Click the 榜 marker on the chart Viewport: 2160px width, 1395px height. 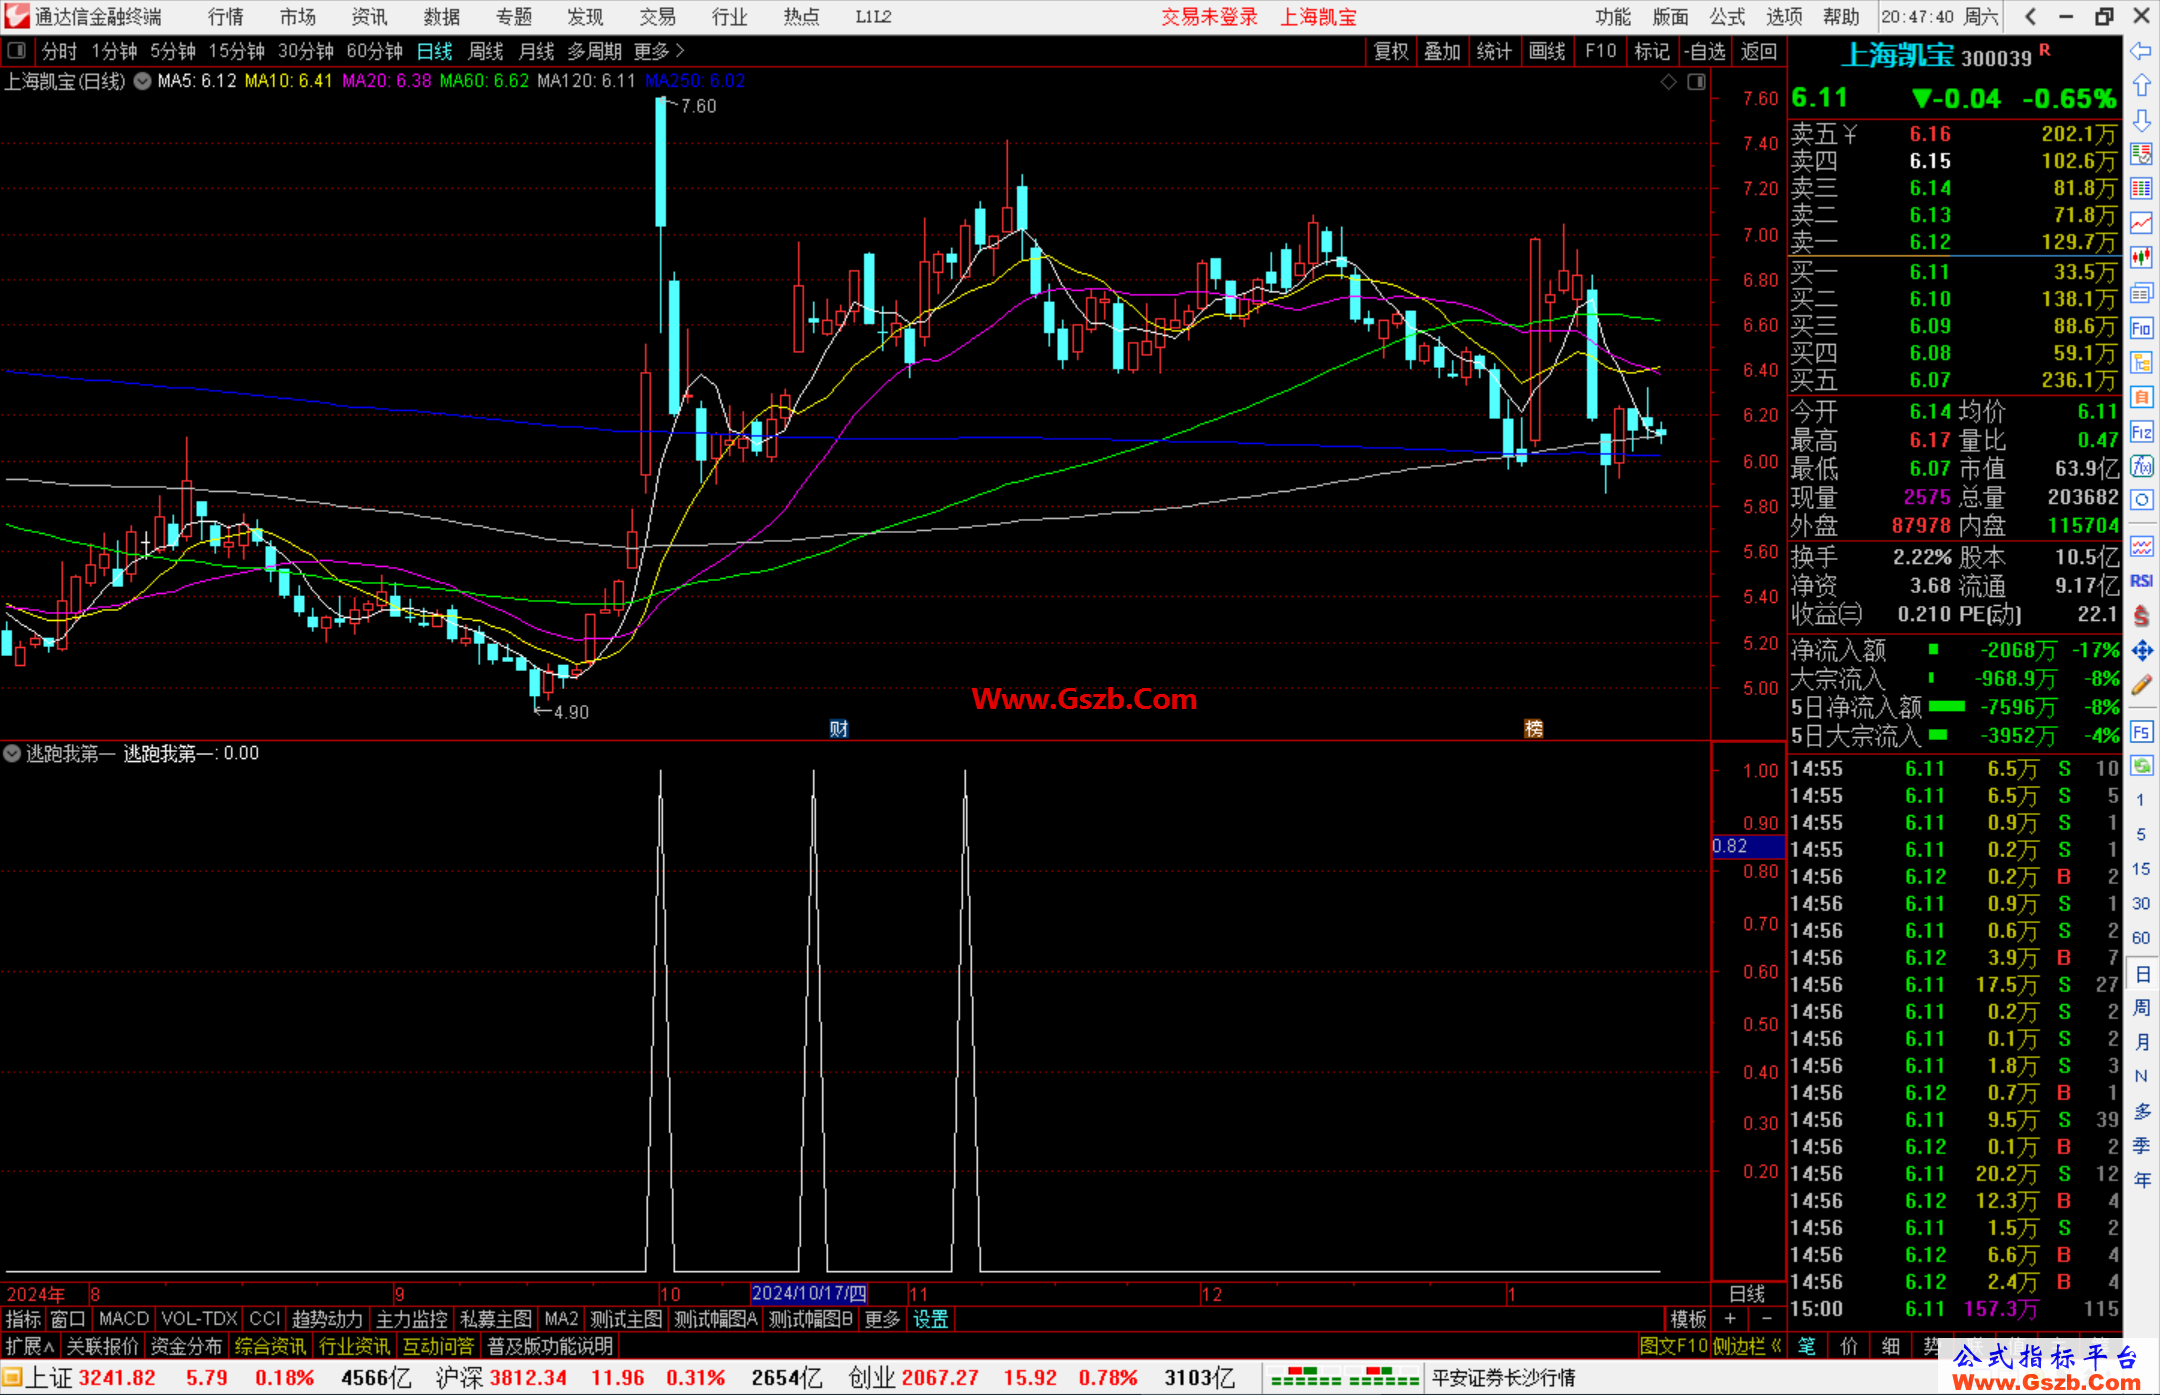point(1533,729)
